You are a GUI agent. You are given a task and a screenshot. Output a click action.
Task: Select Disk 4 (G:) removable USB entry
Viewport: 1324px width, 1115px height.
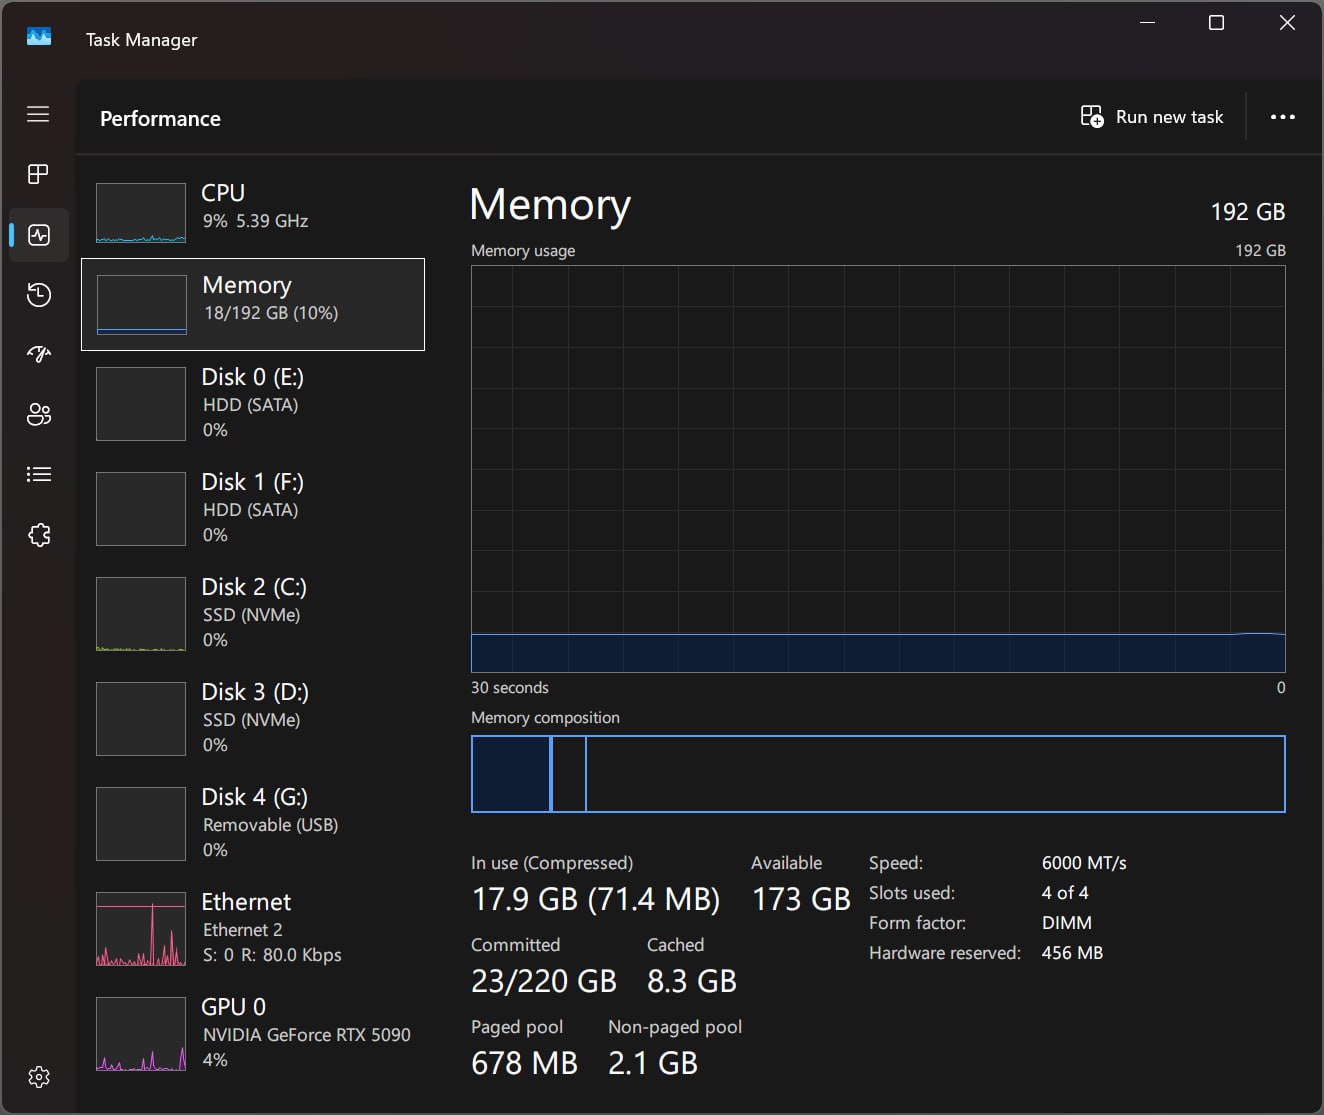[x=252, y=823]
